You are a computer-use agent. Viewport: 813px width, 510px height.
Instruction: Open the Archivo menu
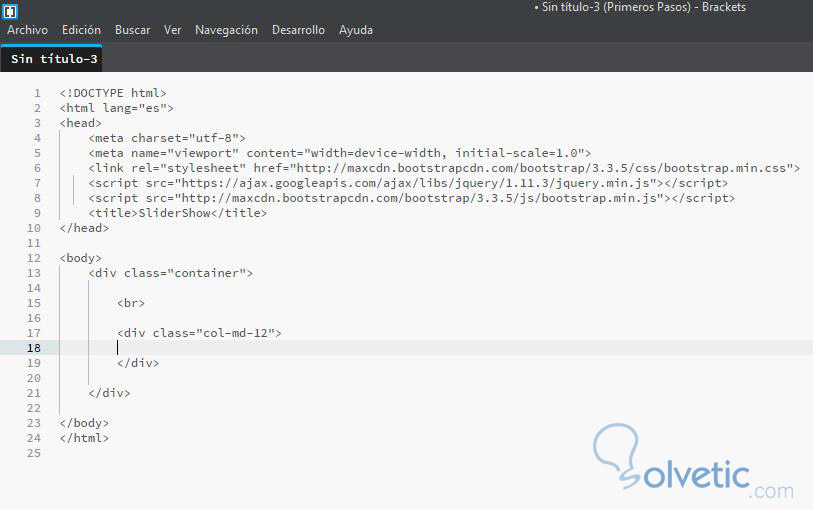[27, 30]
